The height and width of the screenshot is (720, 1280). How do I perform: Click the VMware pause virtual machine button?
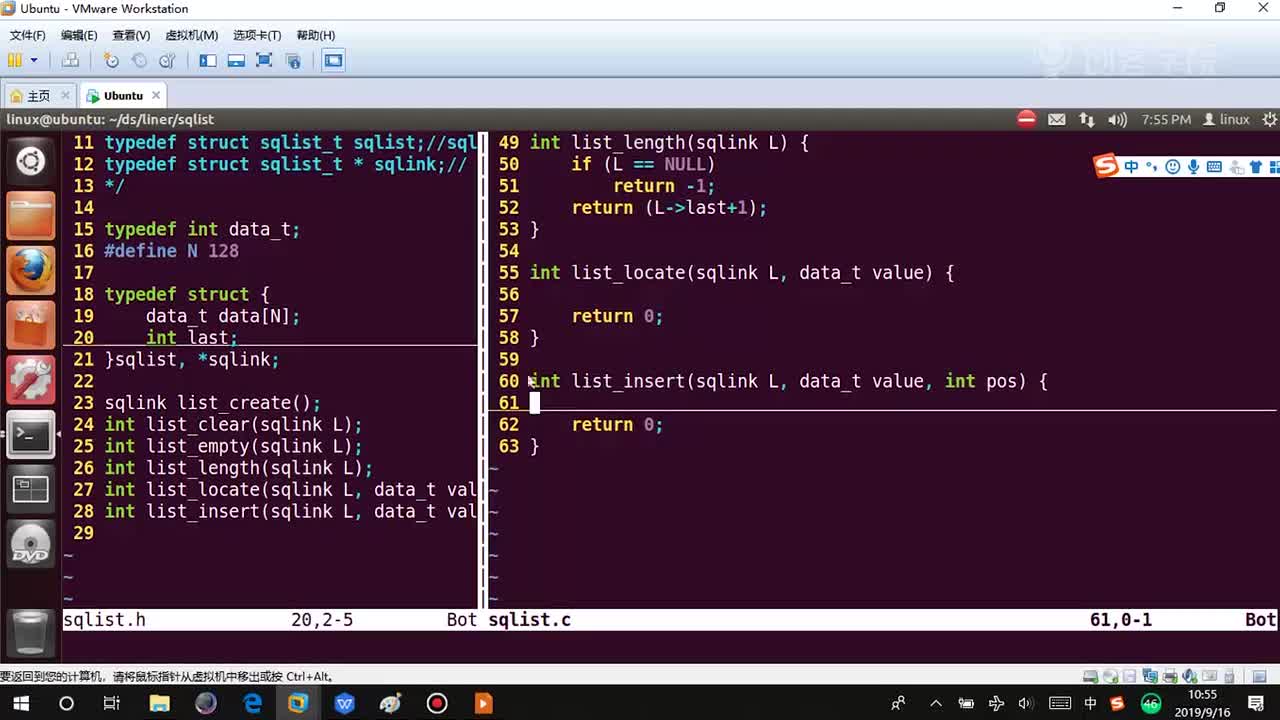[15, 60]
